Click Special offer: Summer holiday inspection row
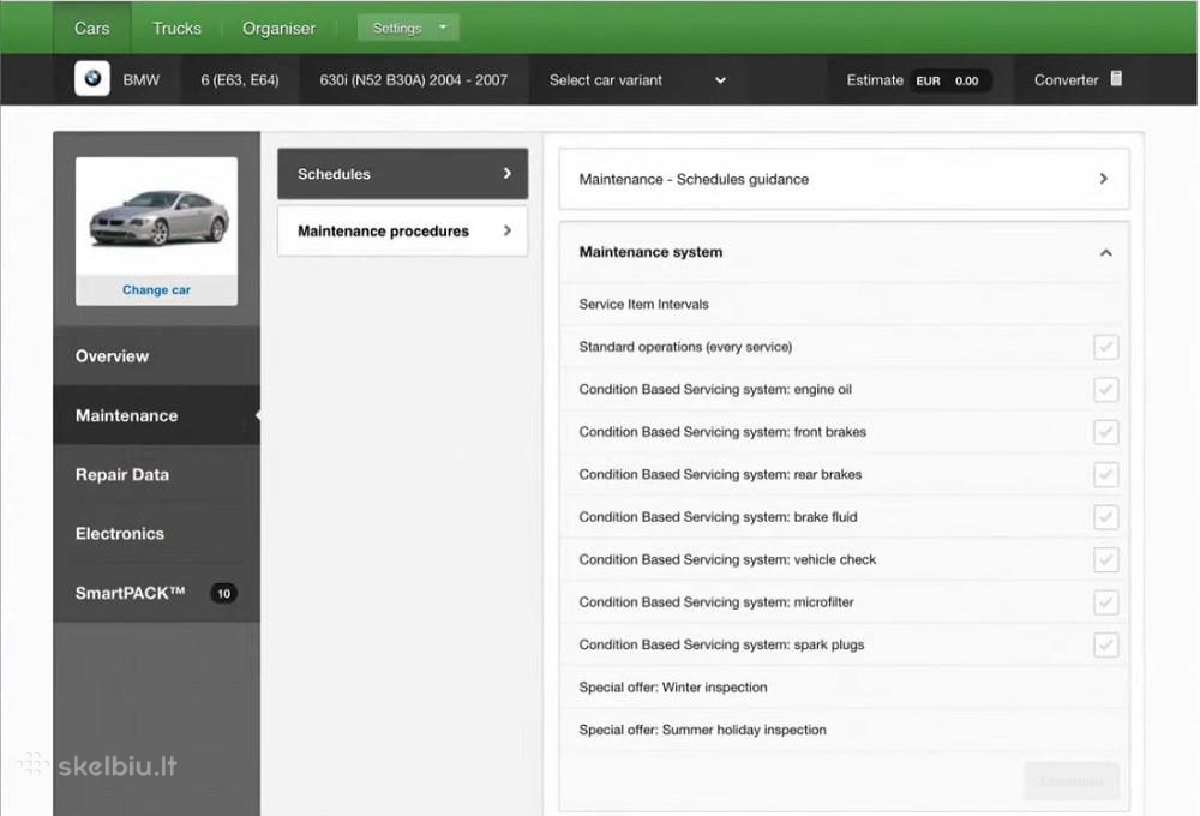Image resolution: width=1200 pixels, height=816 pixels. [844, 730]
